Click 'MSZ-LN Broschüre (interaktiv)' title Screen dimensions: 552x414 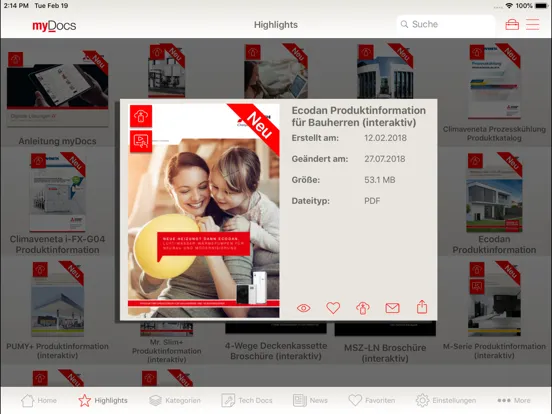pos(385,353)
